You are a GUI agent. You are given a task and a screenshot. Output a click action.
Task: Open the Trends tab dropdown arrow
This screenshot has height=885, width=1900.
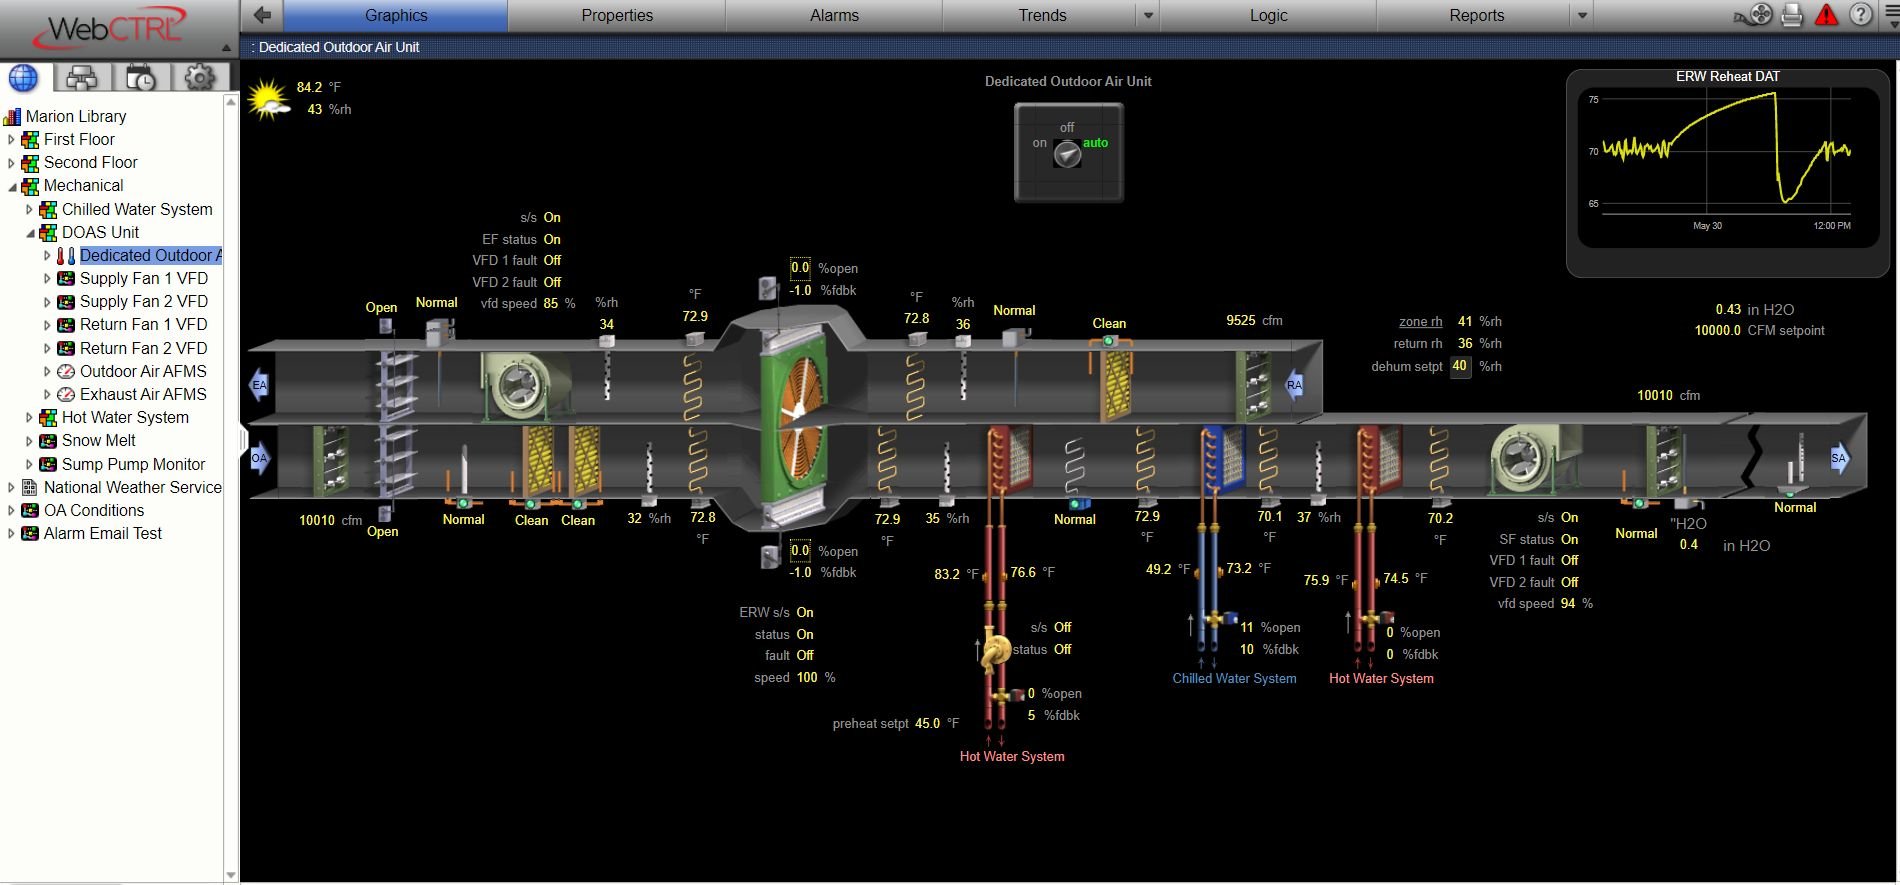[x=1148, y=16]
